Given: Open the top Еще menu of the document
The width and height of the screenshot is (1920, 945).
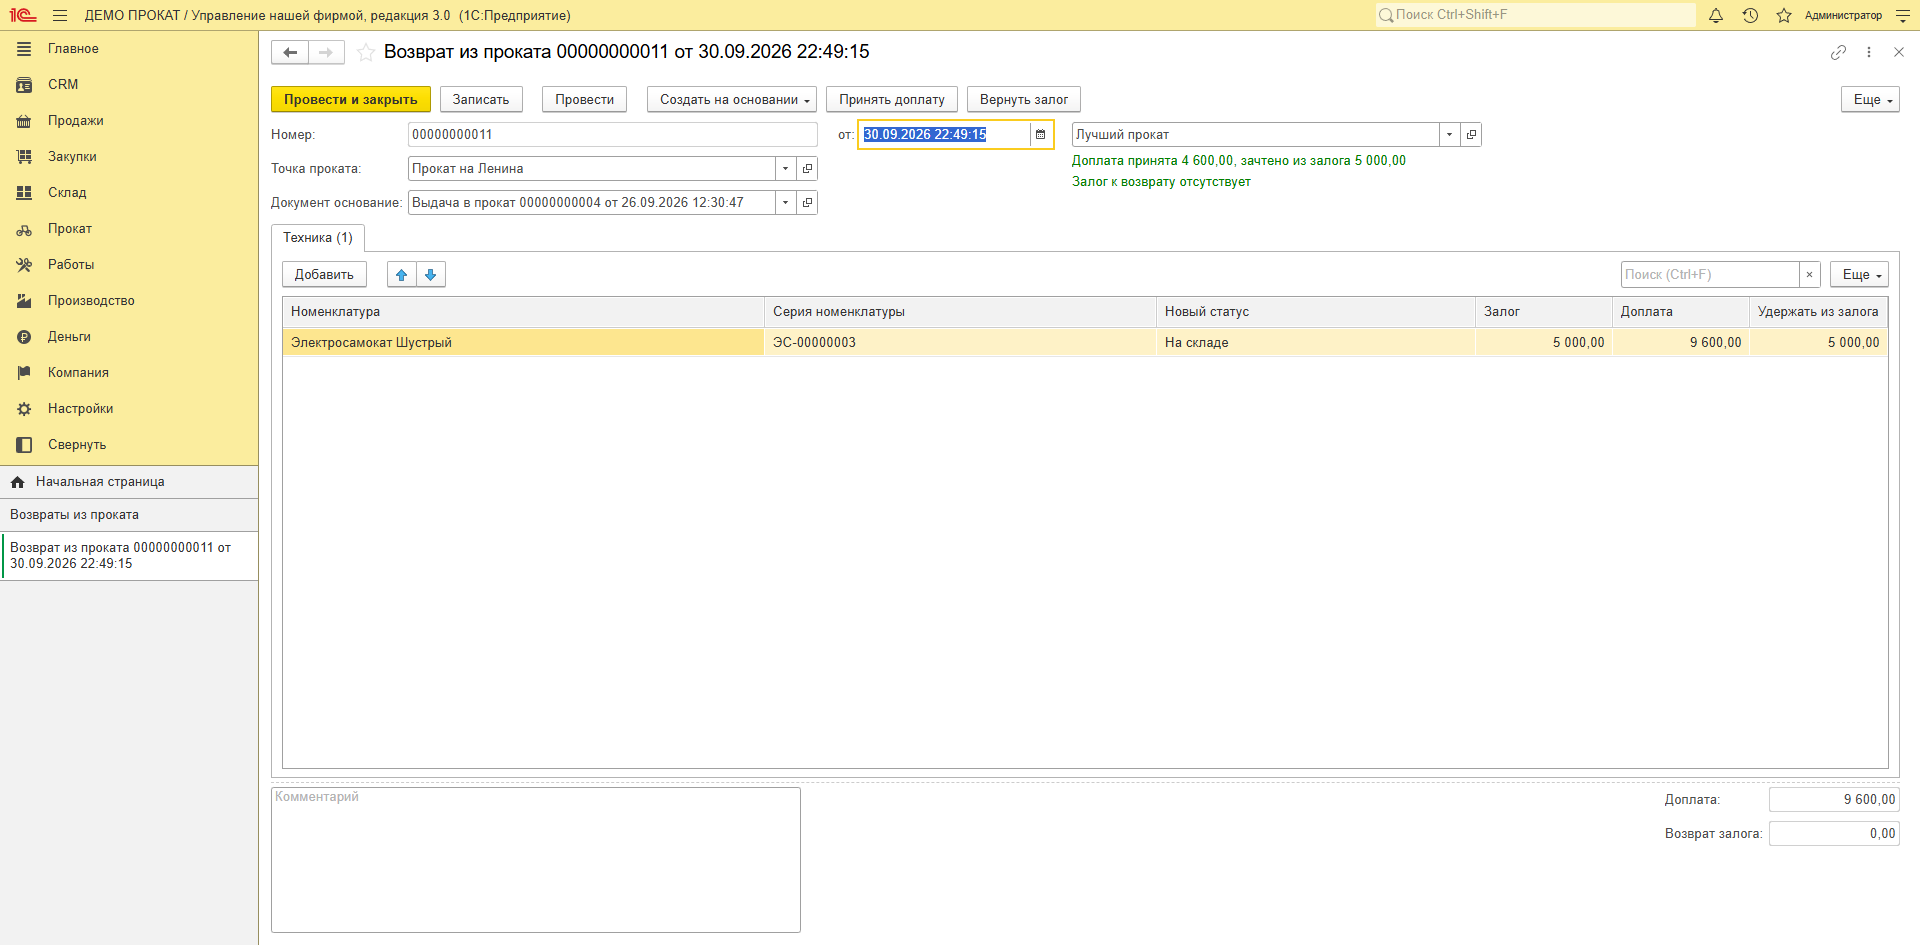Looking at the screenshot, I should click(x=1870, y=99).
